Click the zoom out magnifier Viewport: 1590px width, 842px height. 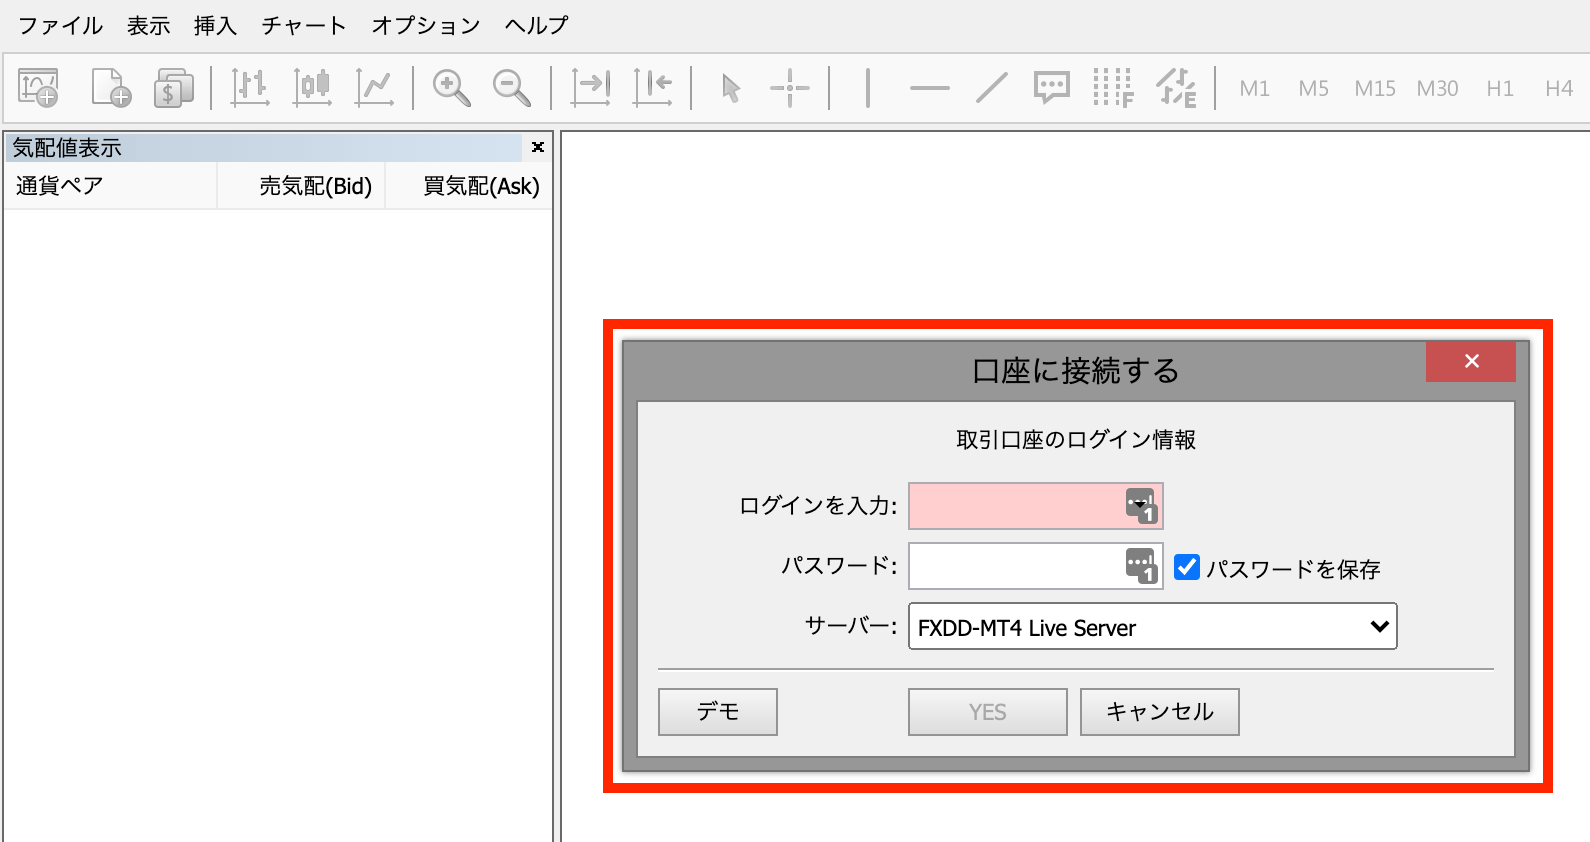click(512, 88)
